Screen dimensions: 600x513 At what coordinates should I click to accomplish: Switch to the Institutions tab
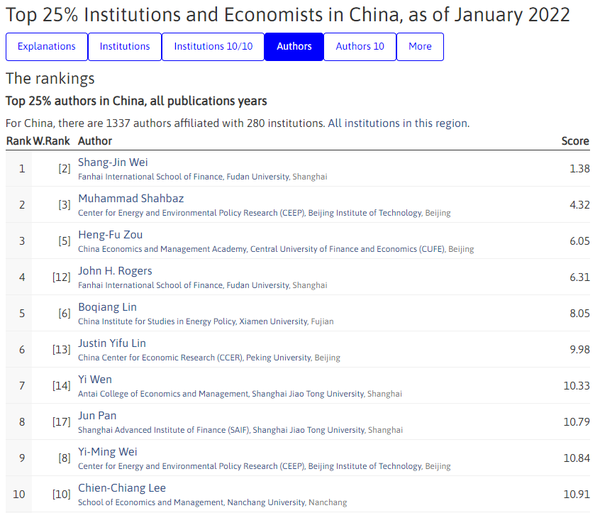click(x=125, y=46)
